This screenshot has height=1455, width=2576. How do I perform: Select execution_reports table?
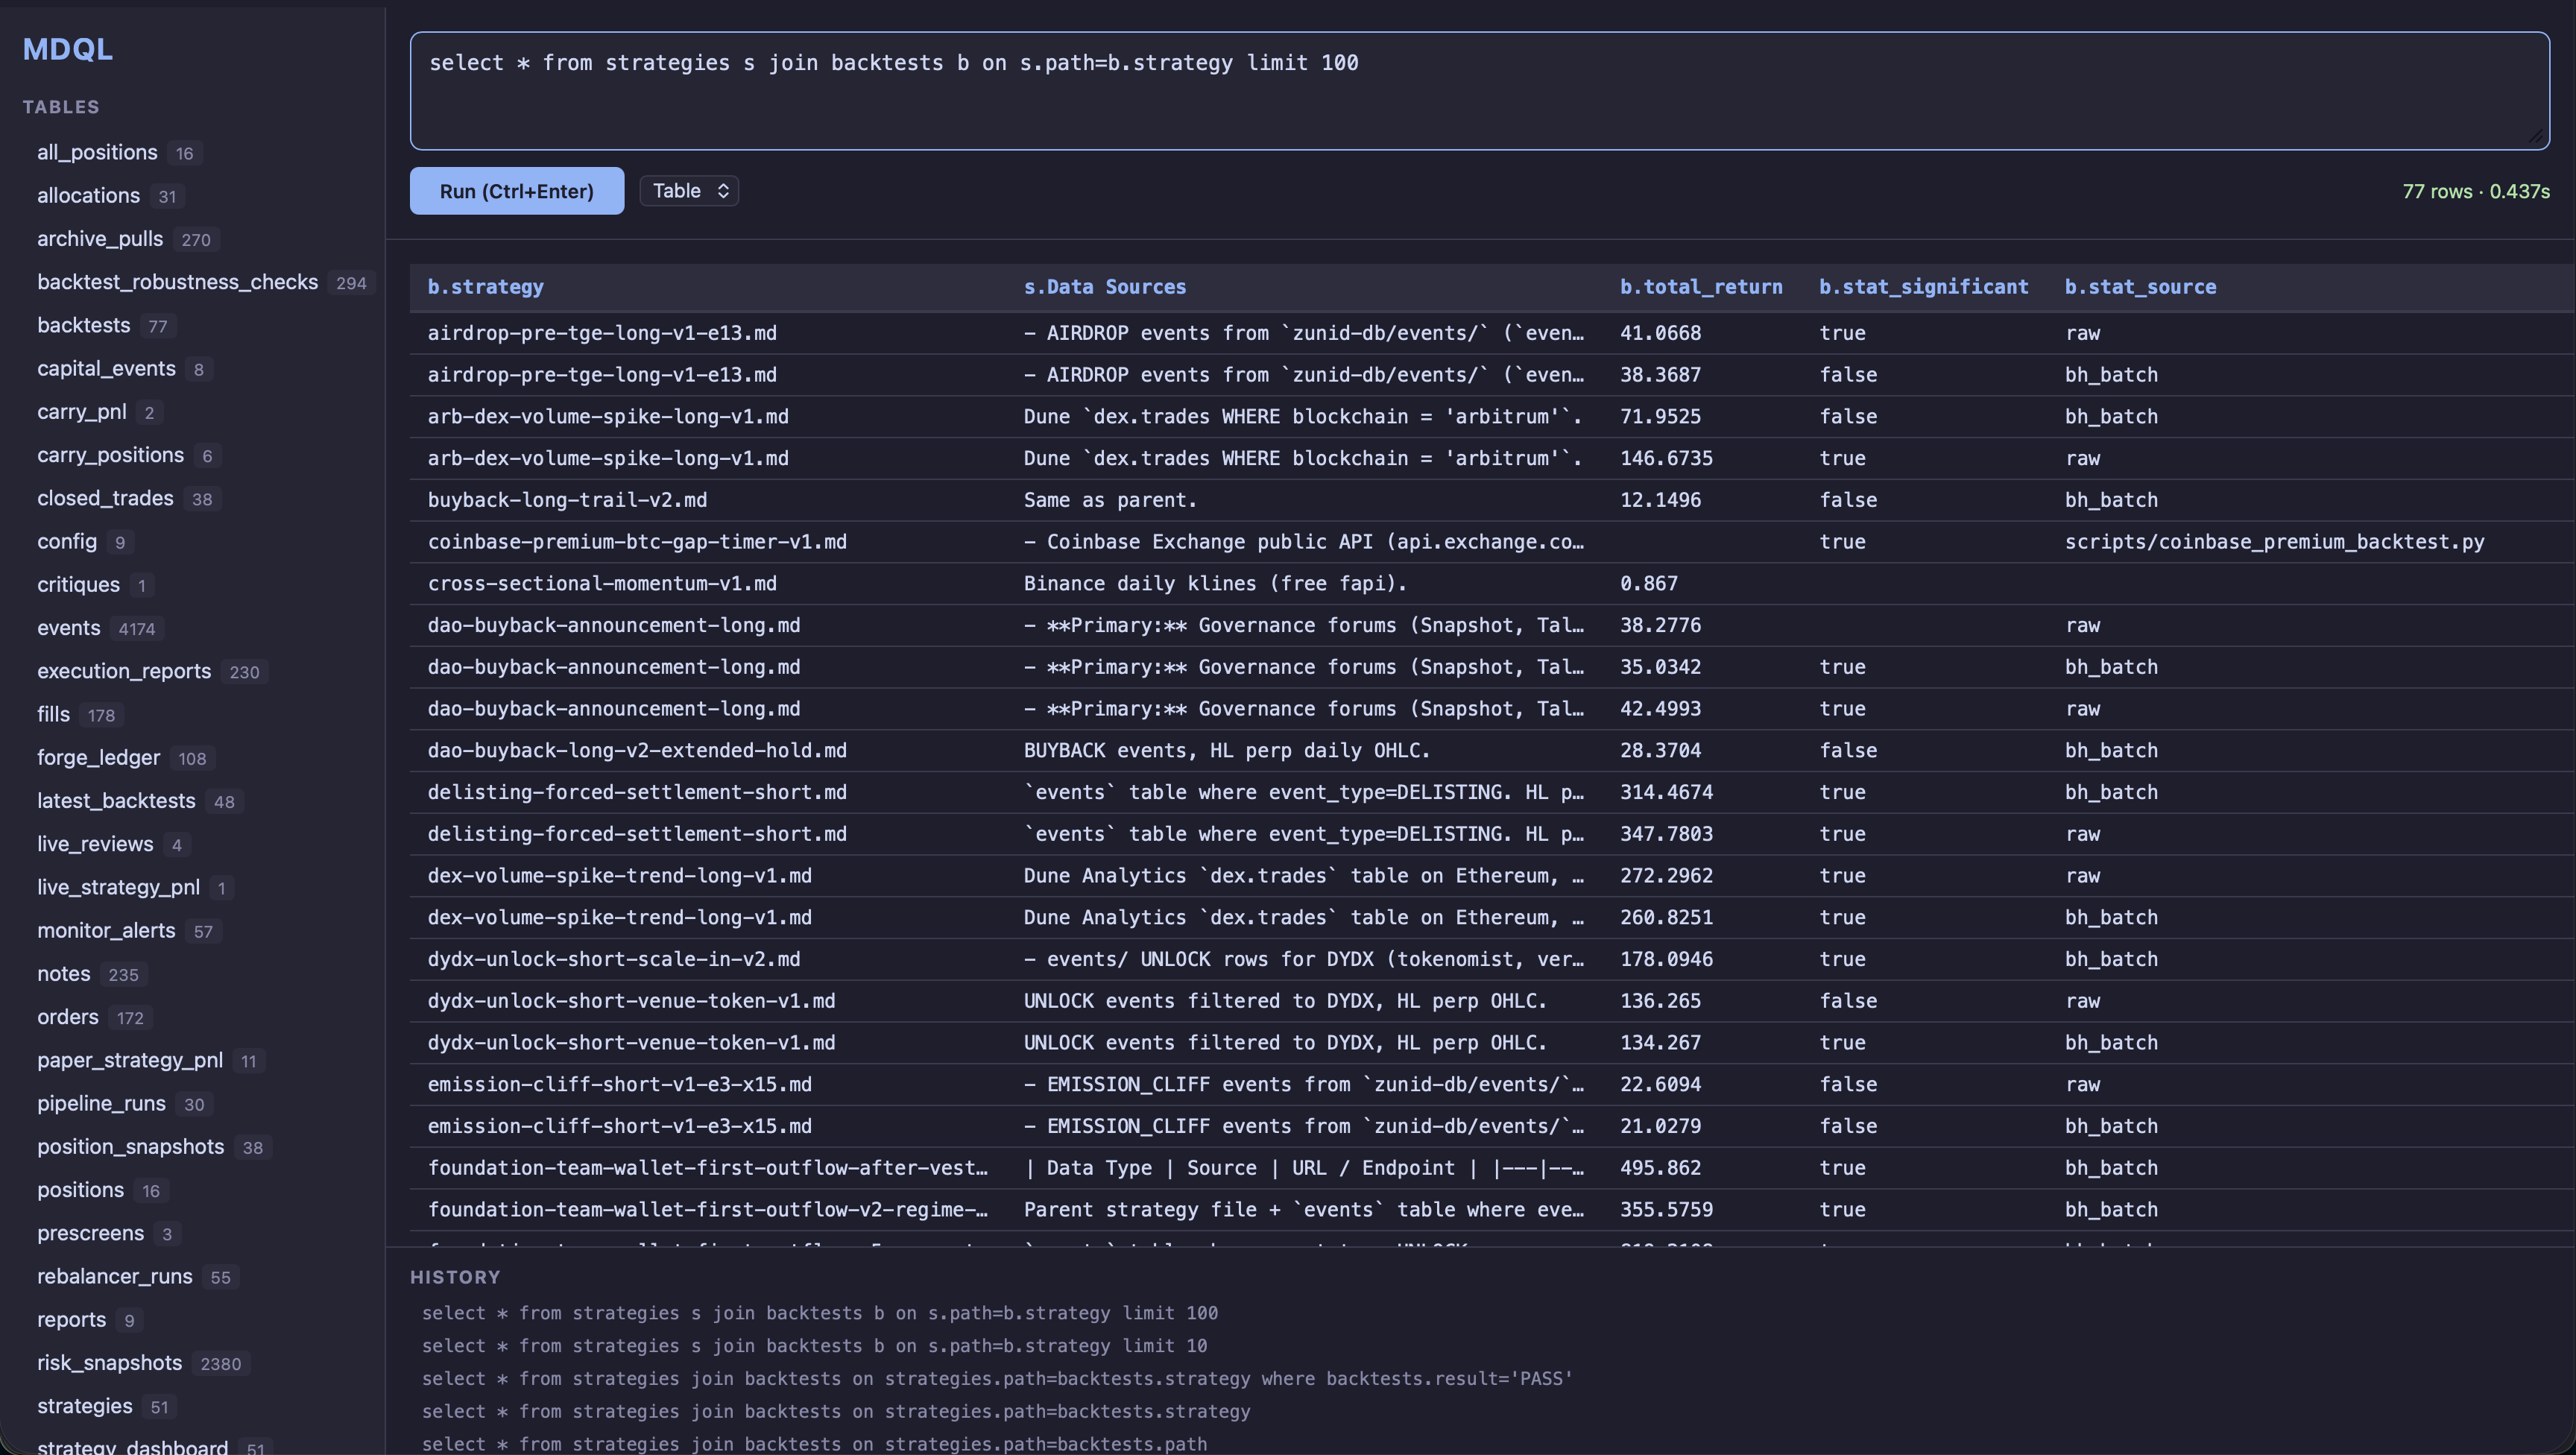(x=124, y=671)
